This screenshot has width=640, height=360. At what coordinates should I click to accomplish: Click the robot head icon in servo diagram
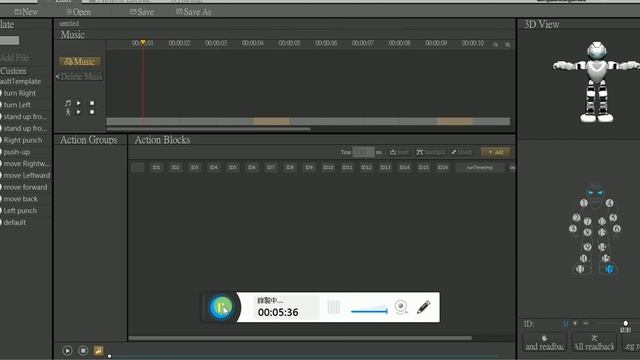[595, 191]
